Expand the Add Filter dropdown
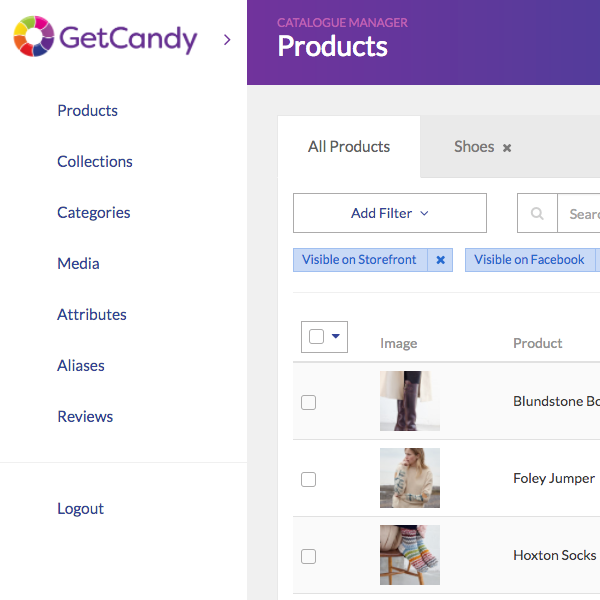The image size is (600, 600). click(x=390, y=213)
